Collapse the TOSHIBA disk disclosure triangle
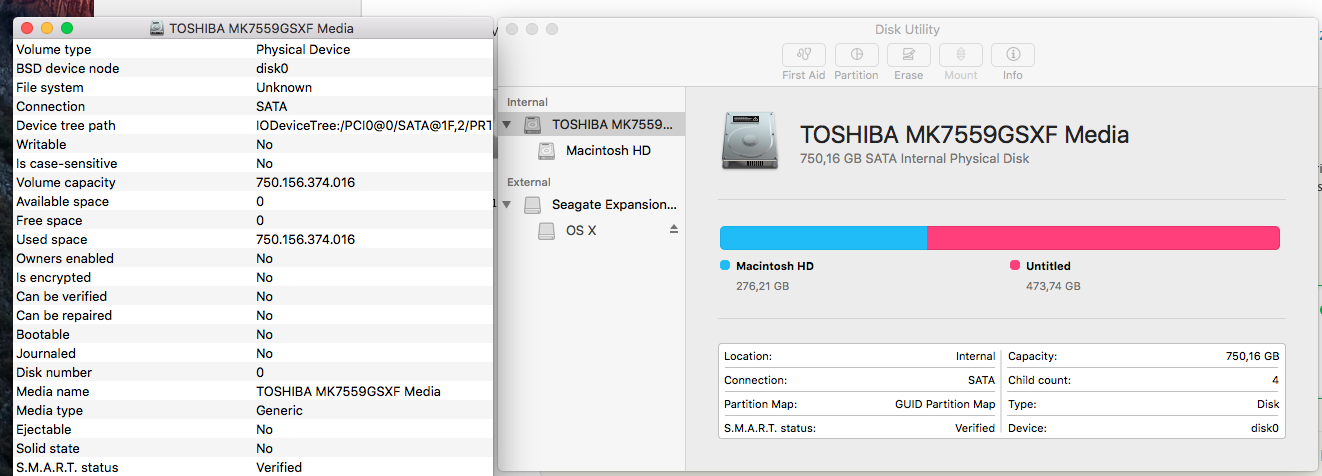The image size is (1322, 476). [507, 125]
